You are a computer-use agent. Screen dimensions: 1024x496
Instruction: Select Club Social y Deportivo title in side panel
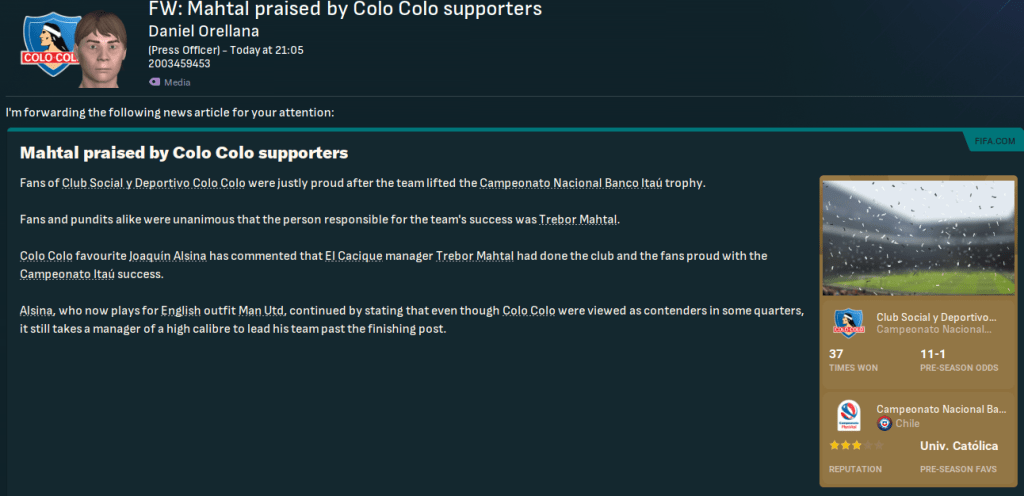pyautogui.click(x=936, y=317)
